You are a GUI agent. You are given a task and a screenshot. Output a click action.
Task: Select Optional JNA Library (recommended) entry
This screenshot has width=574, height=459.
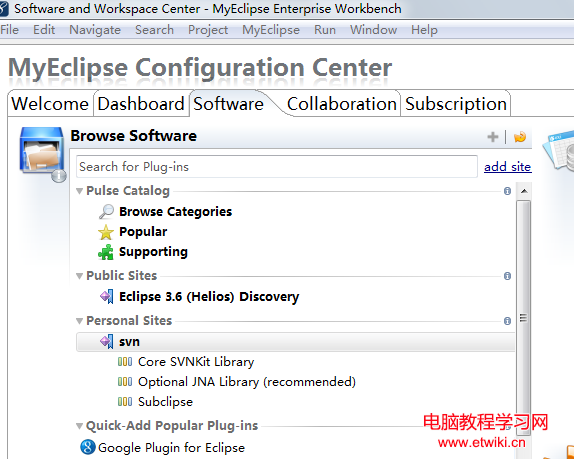[247, 382]
